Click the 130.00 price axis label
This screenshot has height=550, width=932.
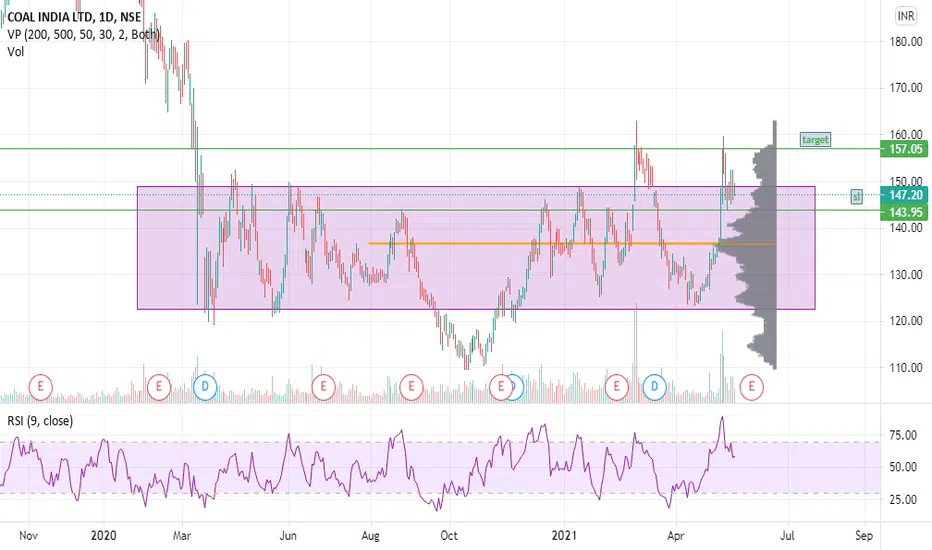[x=906, y=275]
